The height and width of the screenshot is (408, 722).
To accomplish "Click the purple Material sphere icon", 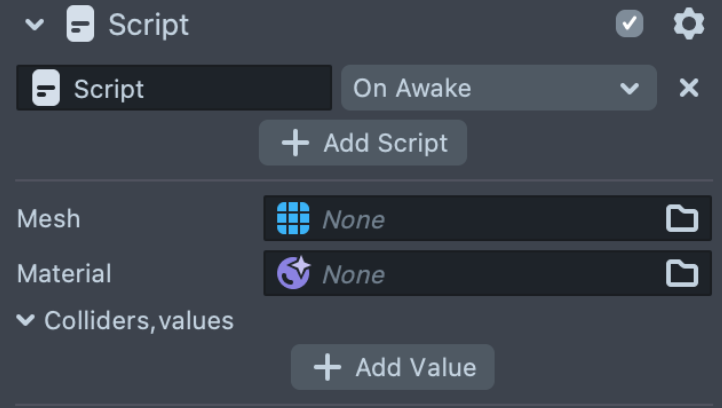I will 293,273.
